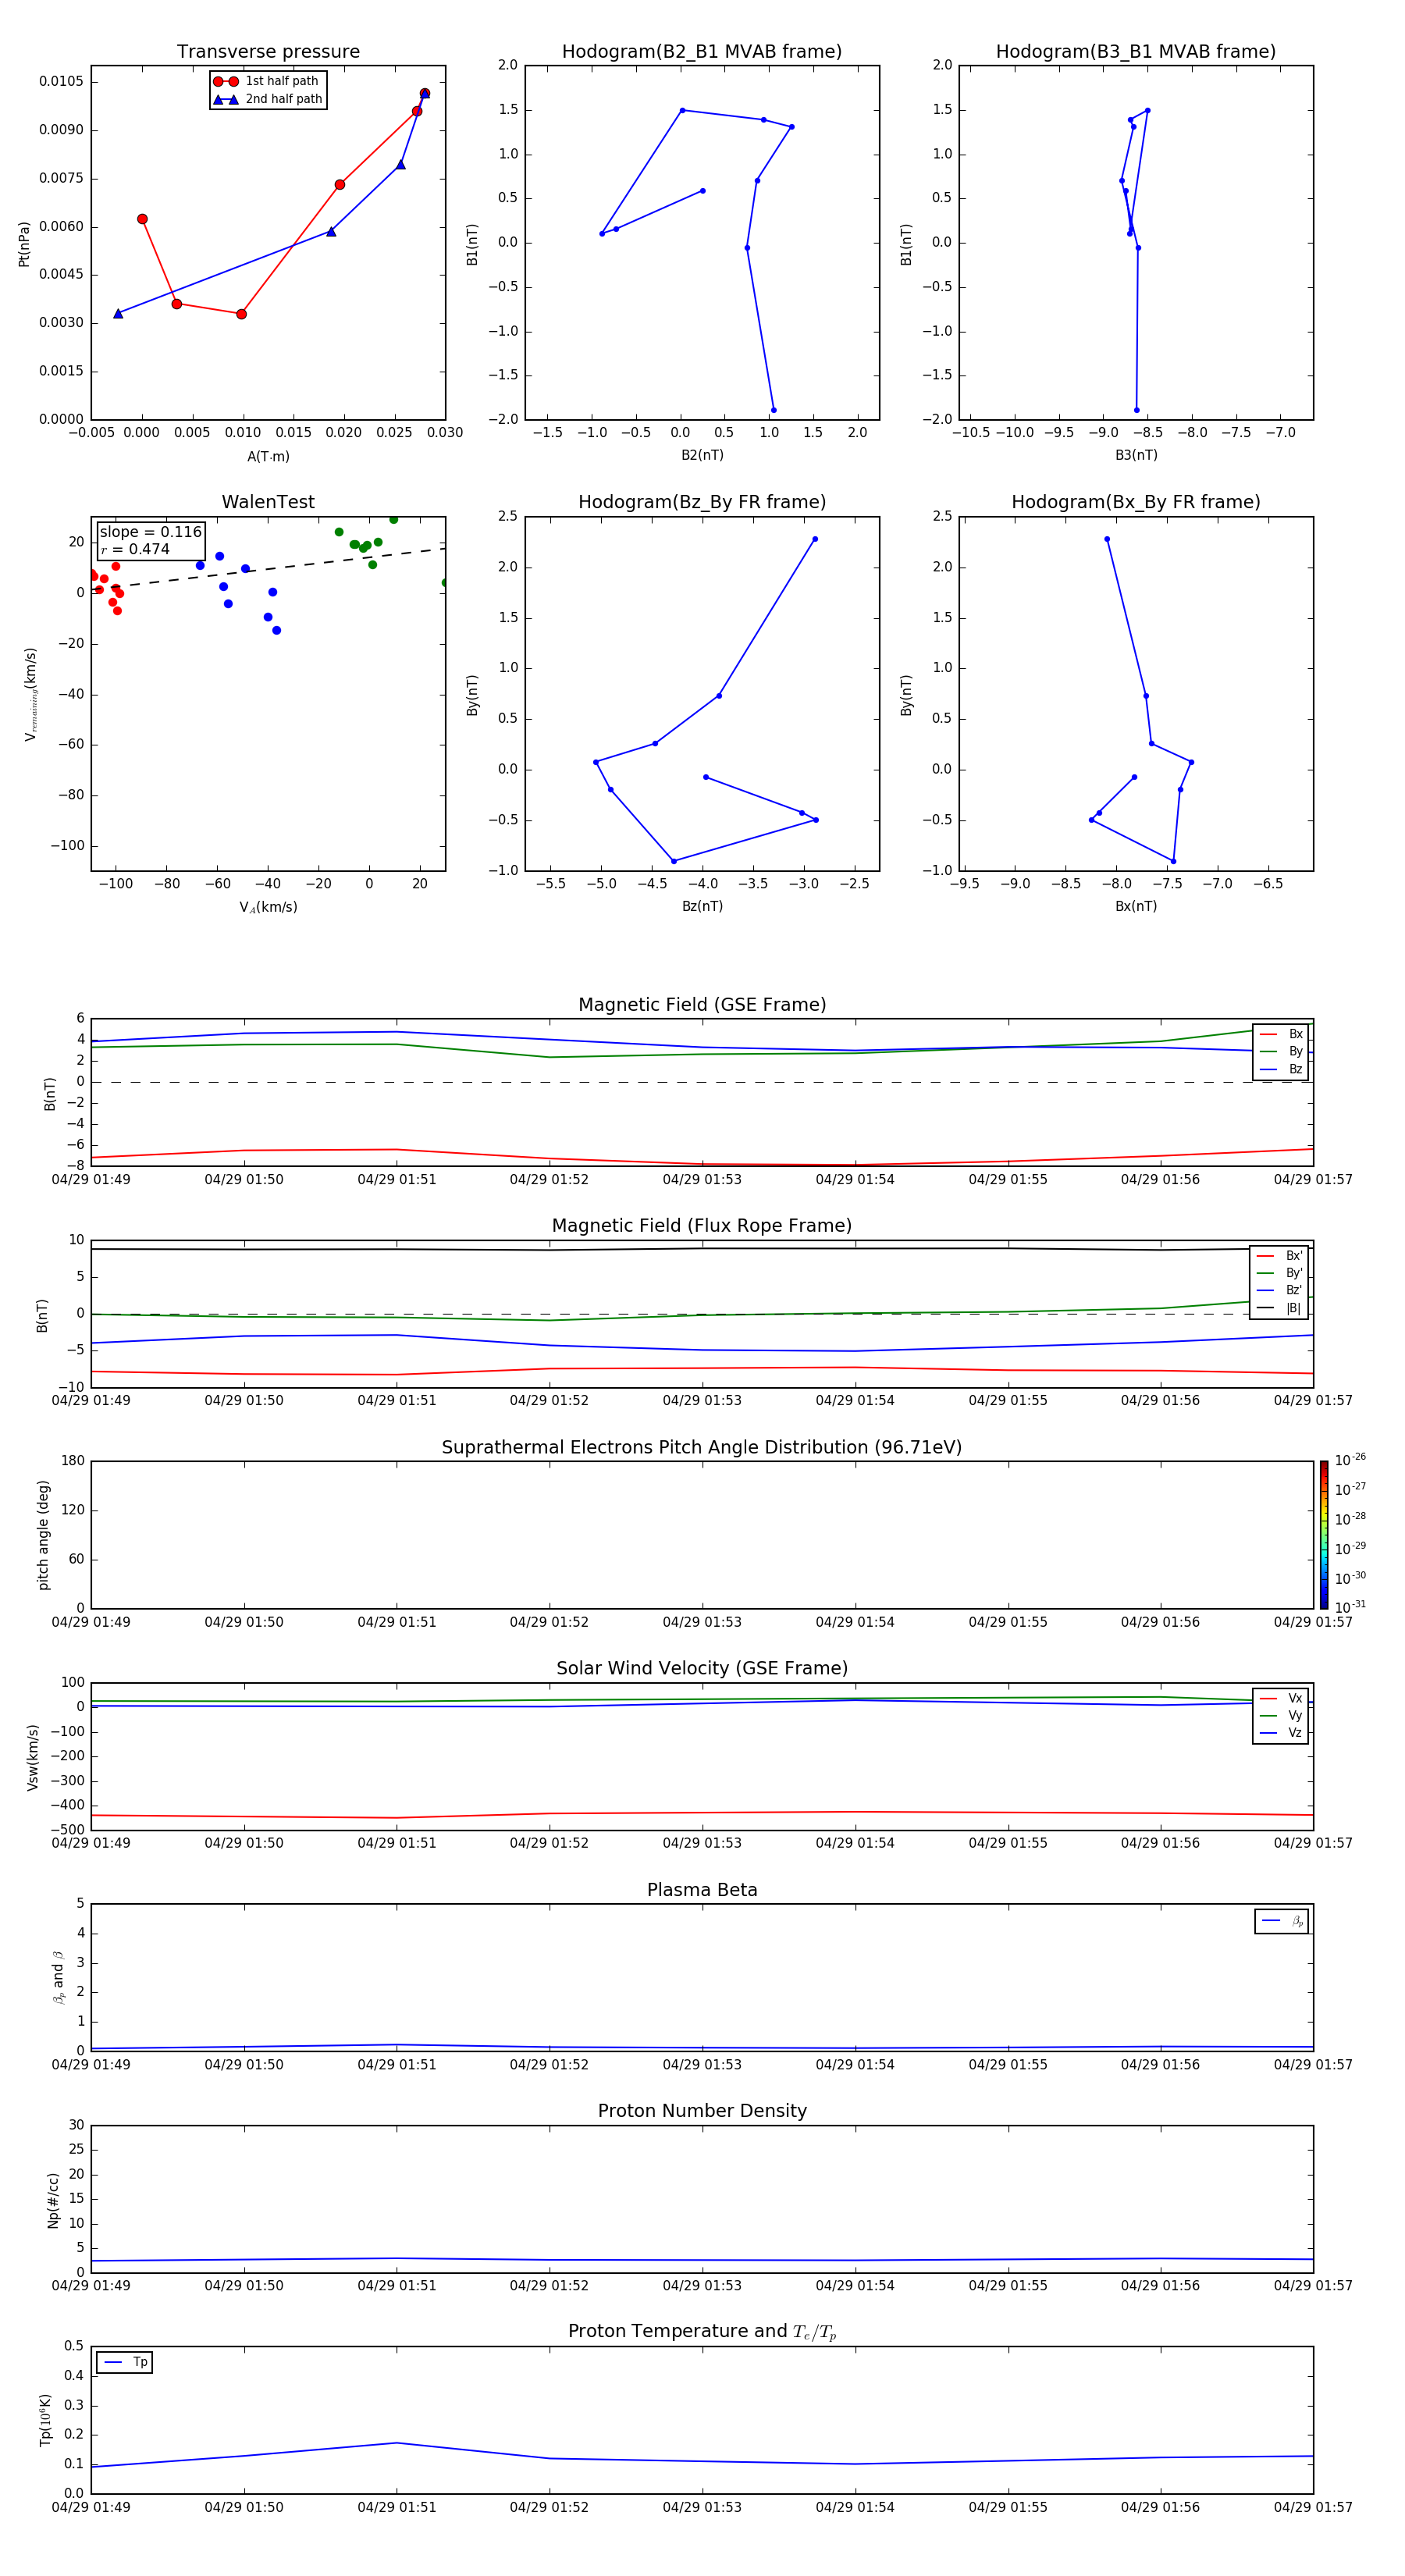Click the "Hodogram(B3_B1 MVAB frame)" title
This screenshot has width=1405, height=2576.
point(1136,52)
